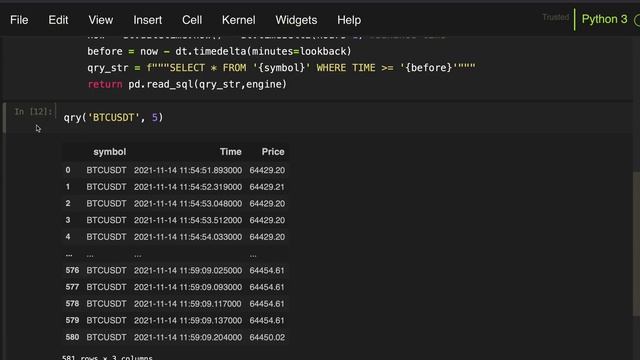Image resolution: width=640 pixels, height=360 pixels.
Task: Open the Widgets menu
Action: 296,20
